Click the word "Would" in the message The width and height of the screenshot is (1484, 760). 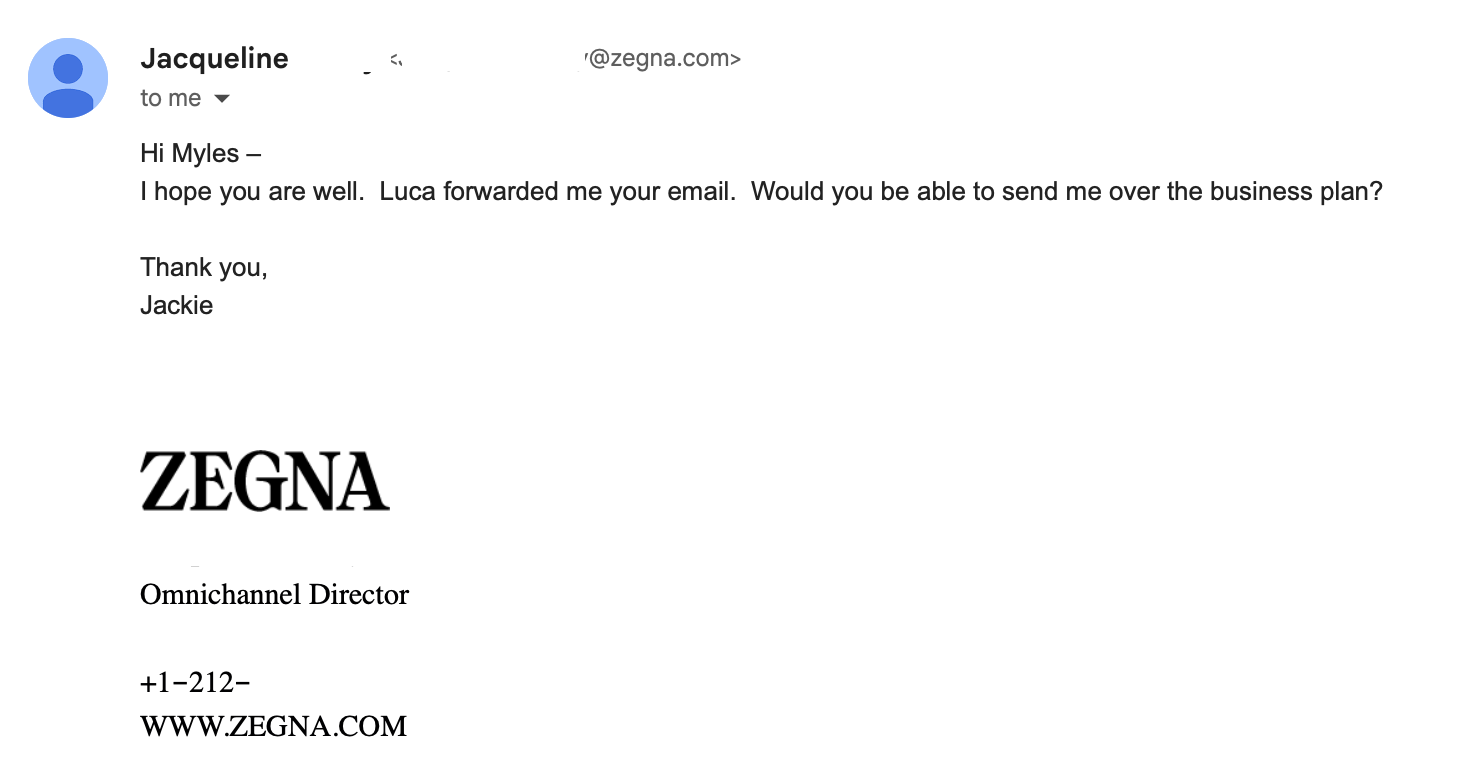(x=784, y=192)
